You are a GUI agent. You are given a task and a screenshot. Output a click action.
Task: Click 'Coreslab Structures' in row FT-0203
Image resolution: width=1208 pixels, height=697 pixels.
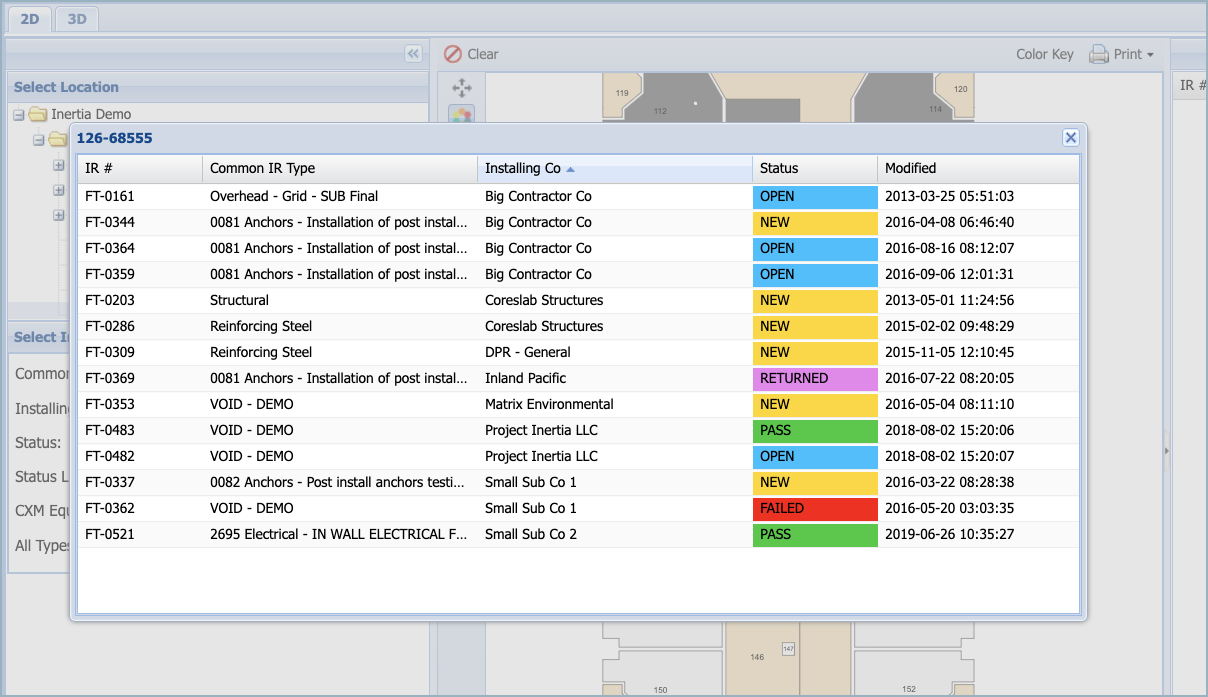click(x=544, y=300)
